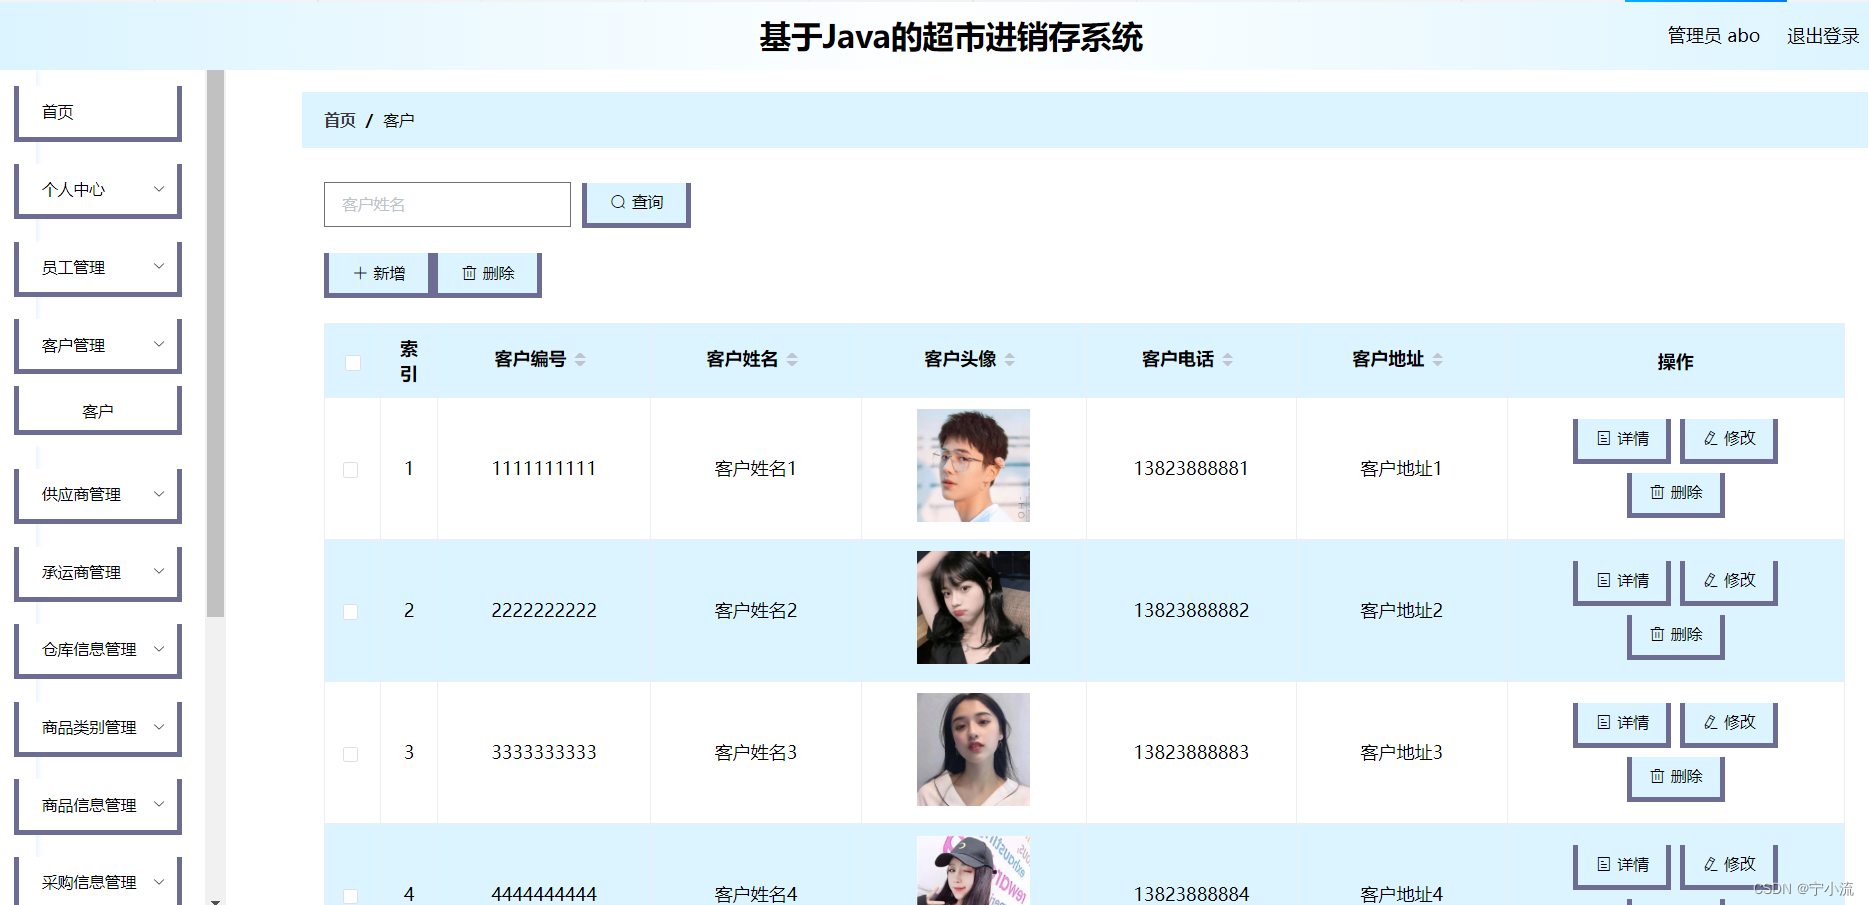Open avatar photo of 客户姓名1
The width and height of the screenshot is (1869, 905).
pos(973,465)
